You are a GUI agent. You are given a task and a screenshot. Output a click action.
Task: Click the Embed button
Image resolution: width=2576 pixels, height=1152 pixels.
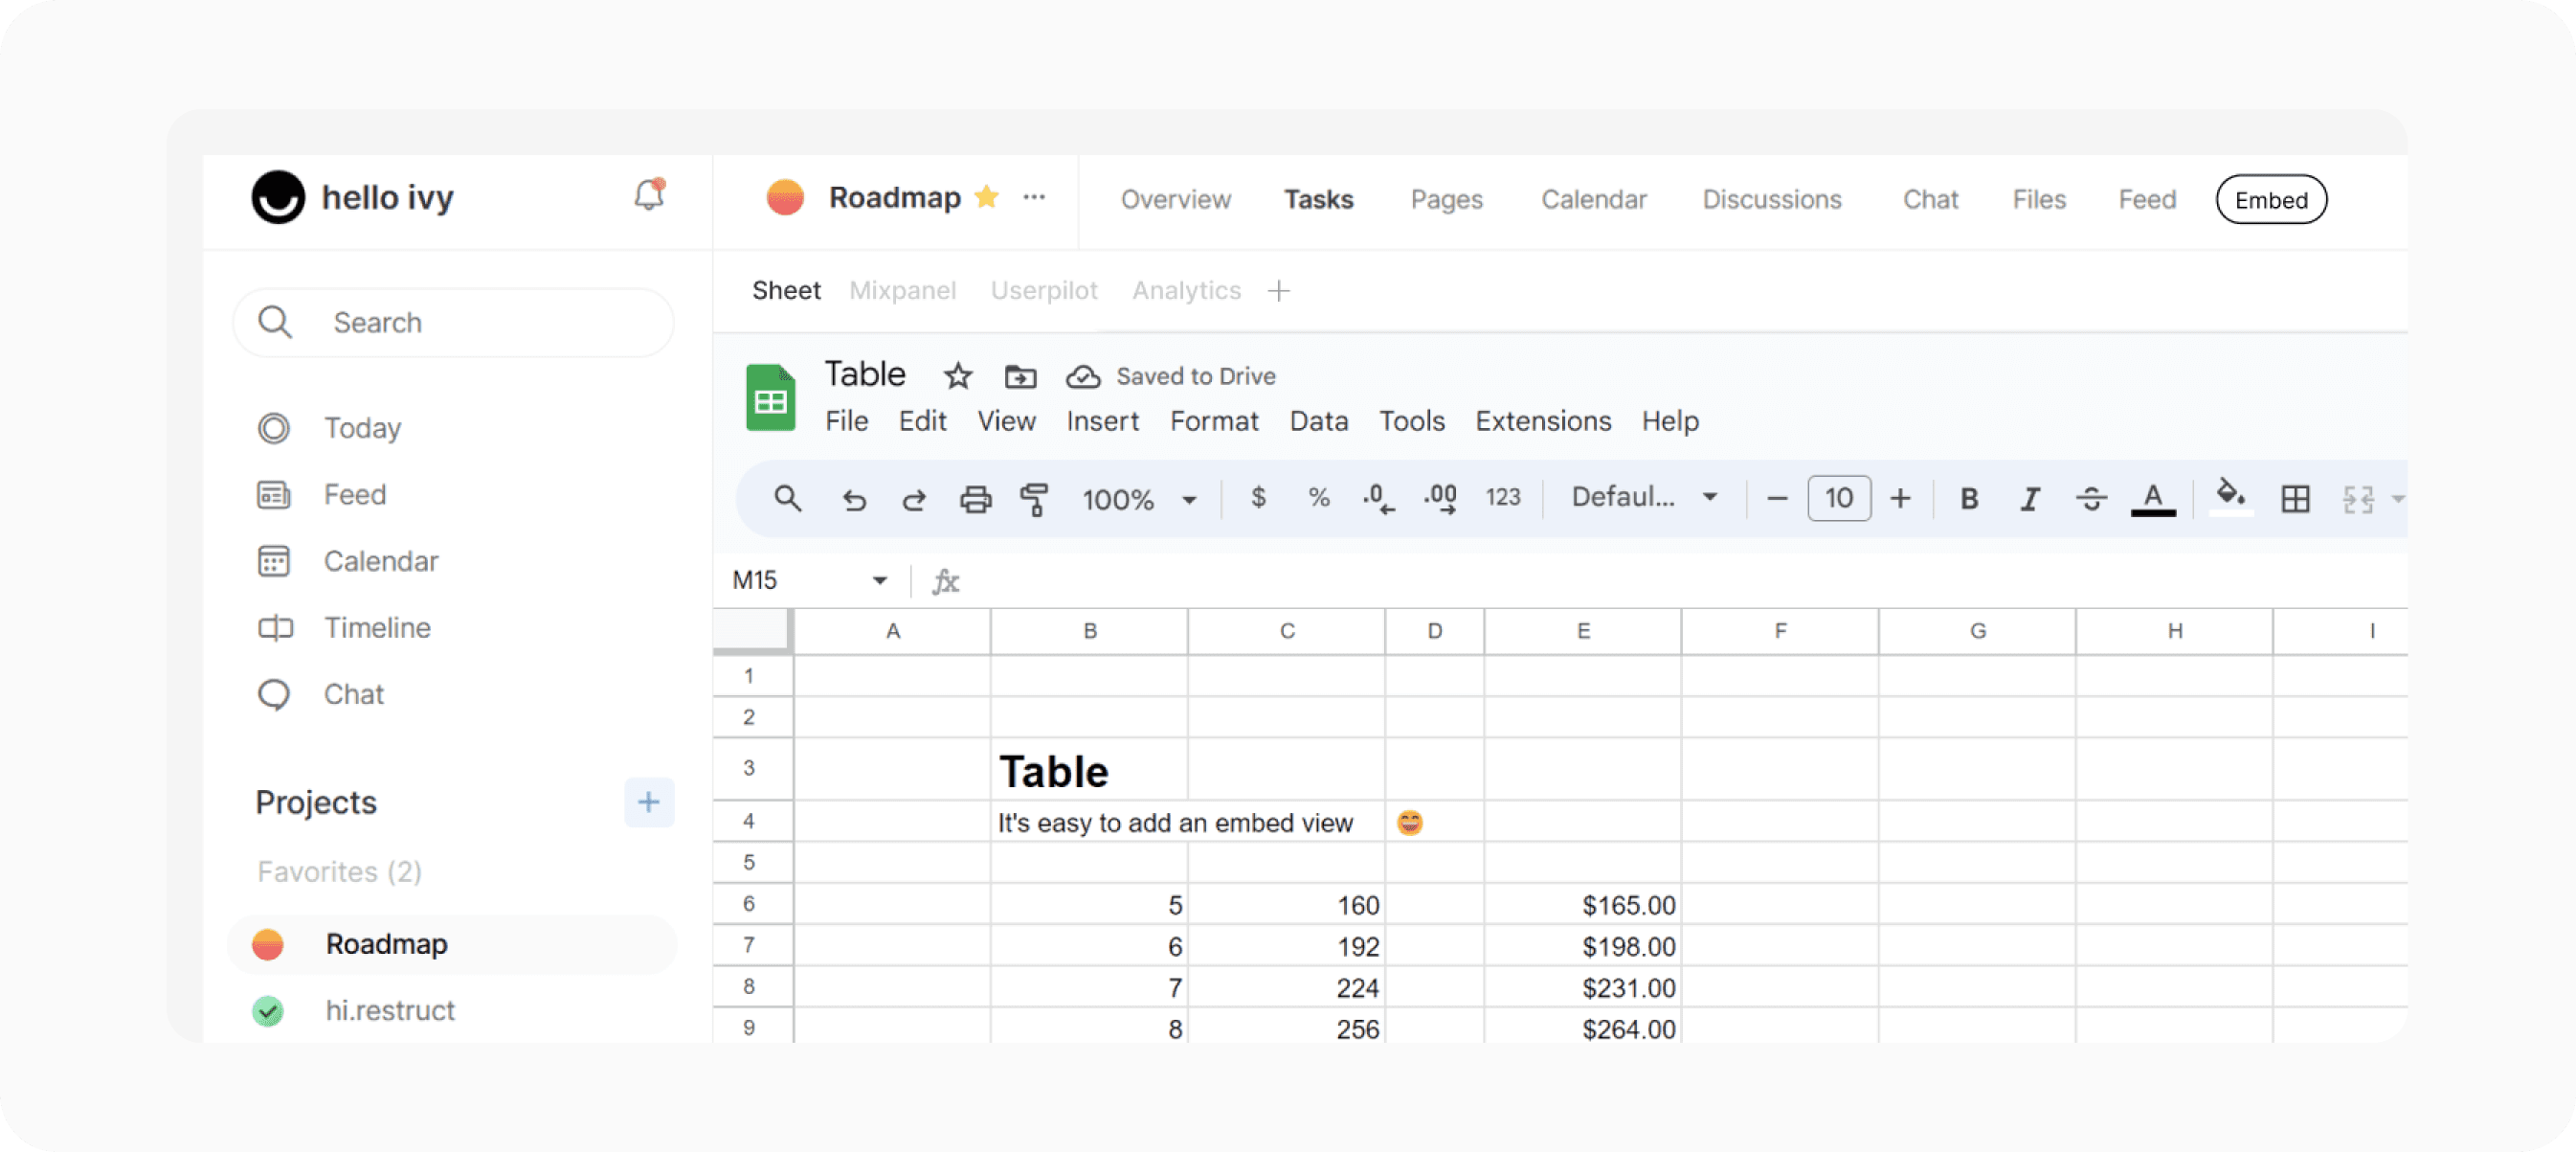pos(2270,200)
